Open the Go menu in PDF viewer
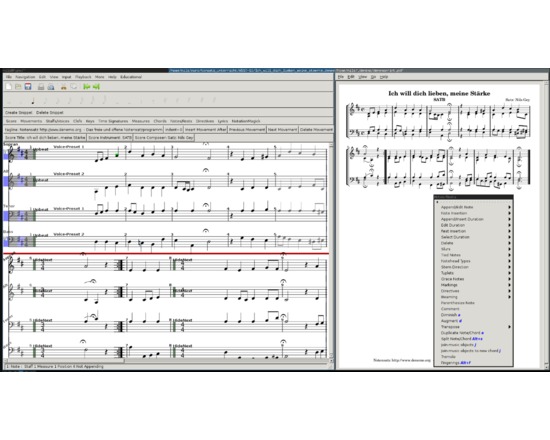Image resolution: width=550 pixels, height=440 pixels. coord(374,77)
